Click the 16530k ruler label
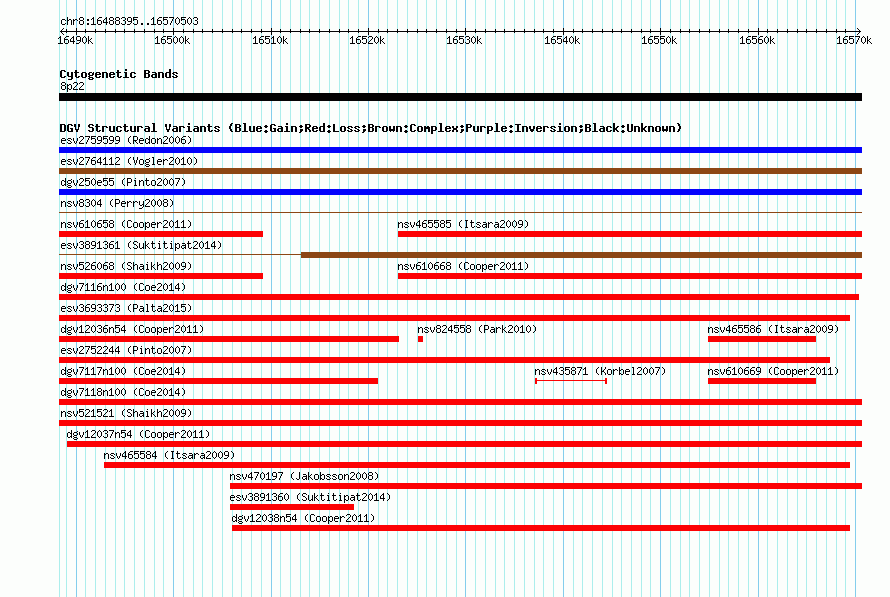The height and width of the screenshot is (597, 890). (x=464, y=40)
